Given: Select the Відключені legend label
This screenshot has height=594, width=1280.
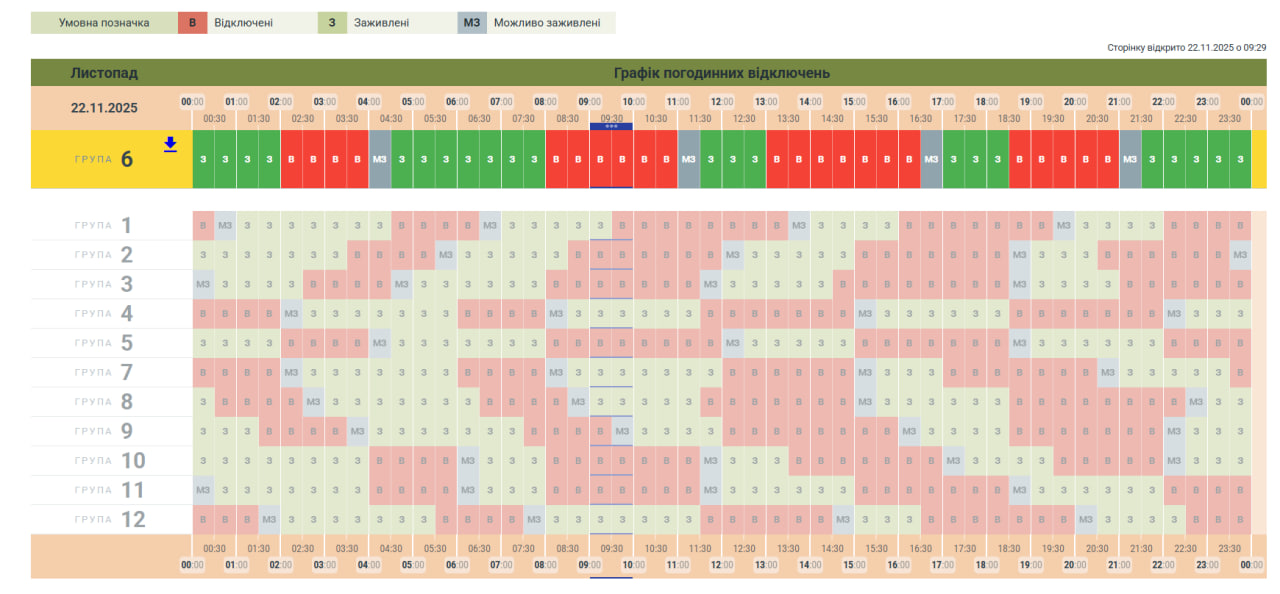Looking at the screenshot, I should click(243, 22).
